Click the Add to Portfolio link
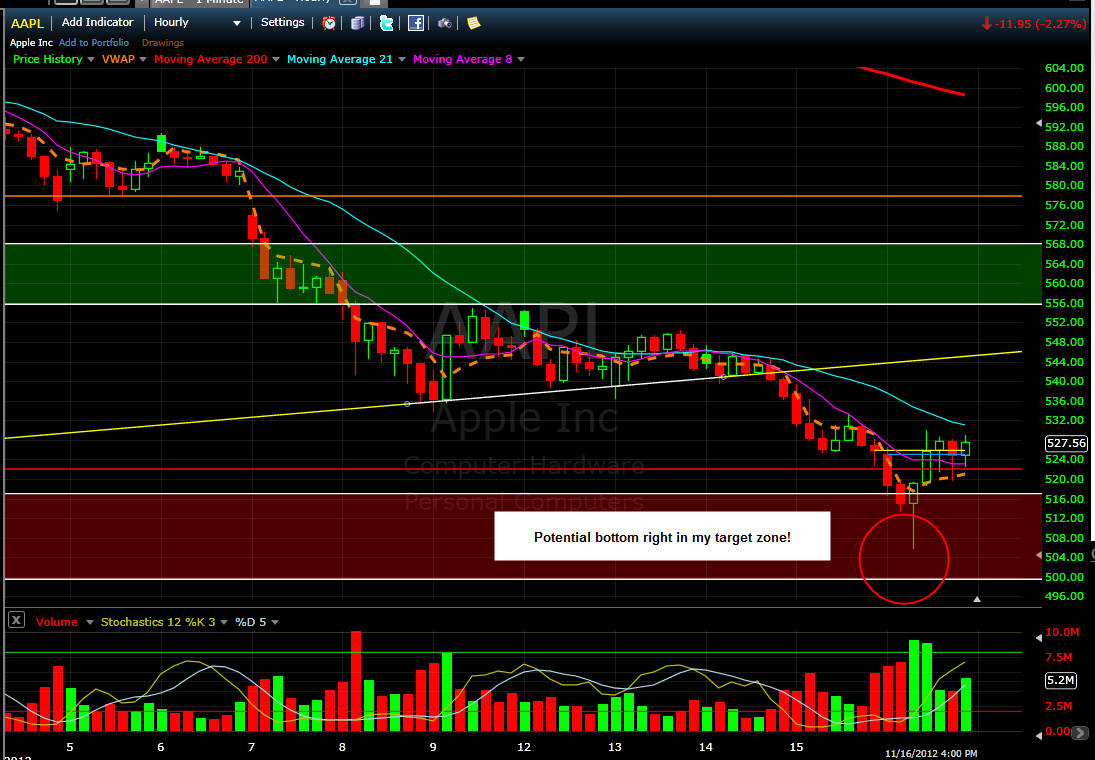Viewport: 1095px width, 760px height. tap(96, 43)
